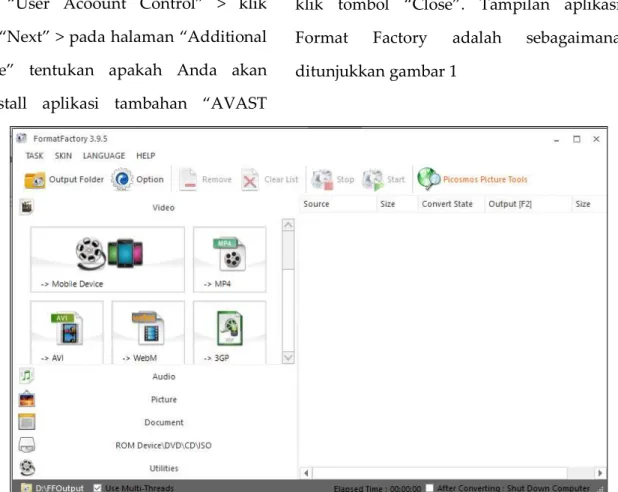Image resolution: width=618 pixels, height=492 pixels.
Task: Close the FormatFactory window
Action: (x=596, y=139)
